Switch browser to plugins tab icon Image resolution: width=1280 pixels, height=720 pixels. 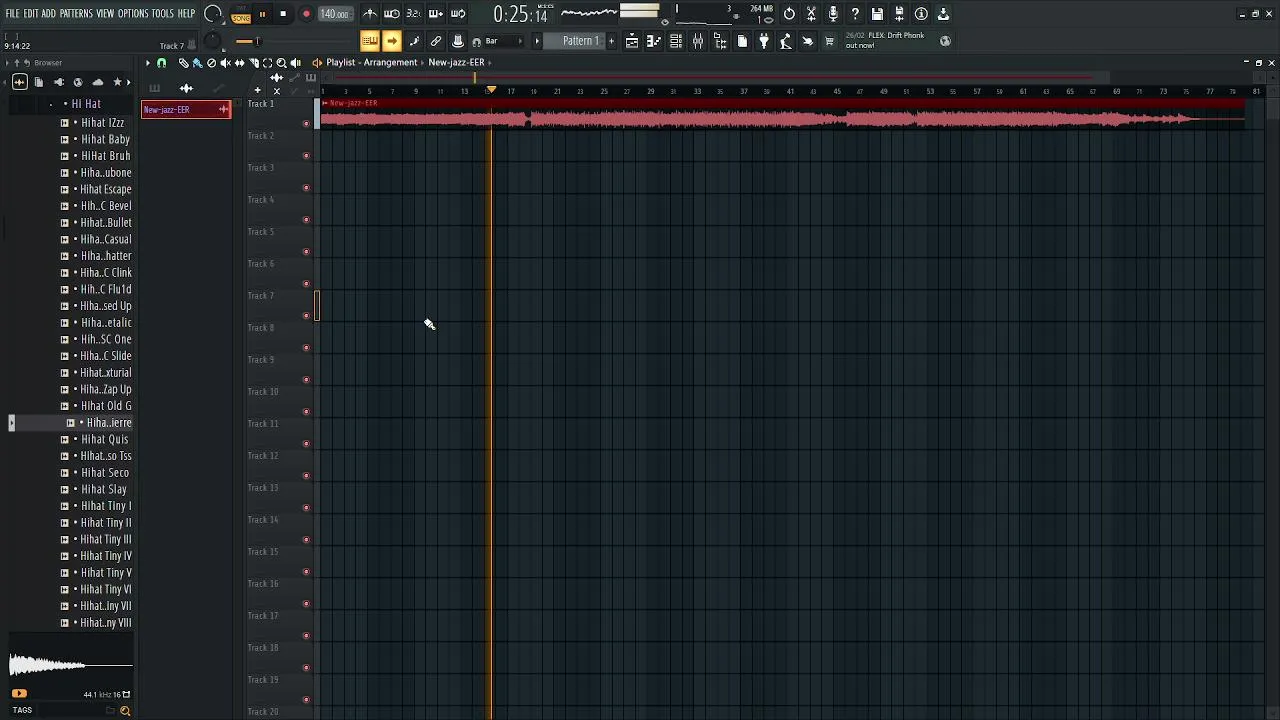pyautogui.click(x=59, y=82)
